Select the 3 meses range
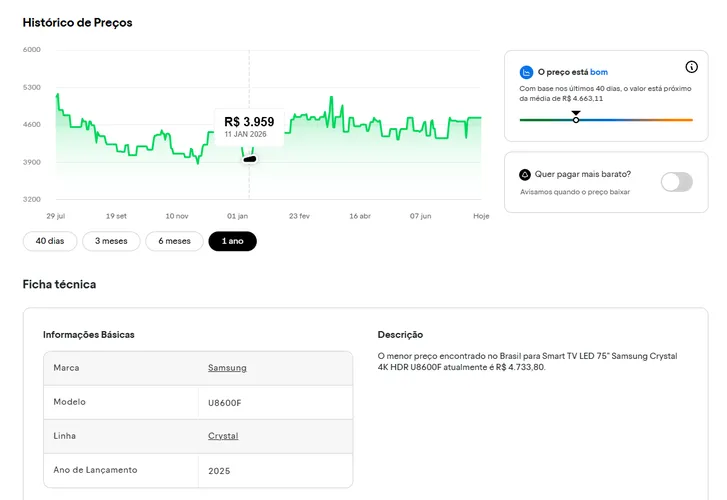The height and width of the screenshot is (500, 727). pos(111,241)
